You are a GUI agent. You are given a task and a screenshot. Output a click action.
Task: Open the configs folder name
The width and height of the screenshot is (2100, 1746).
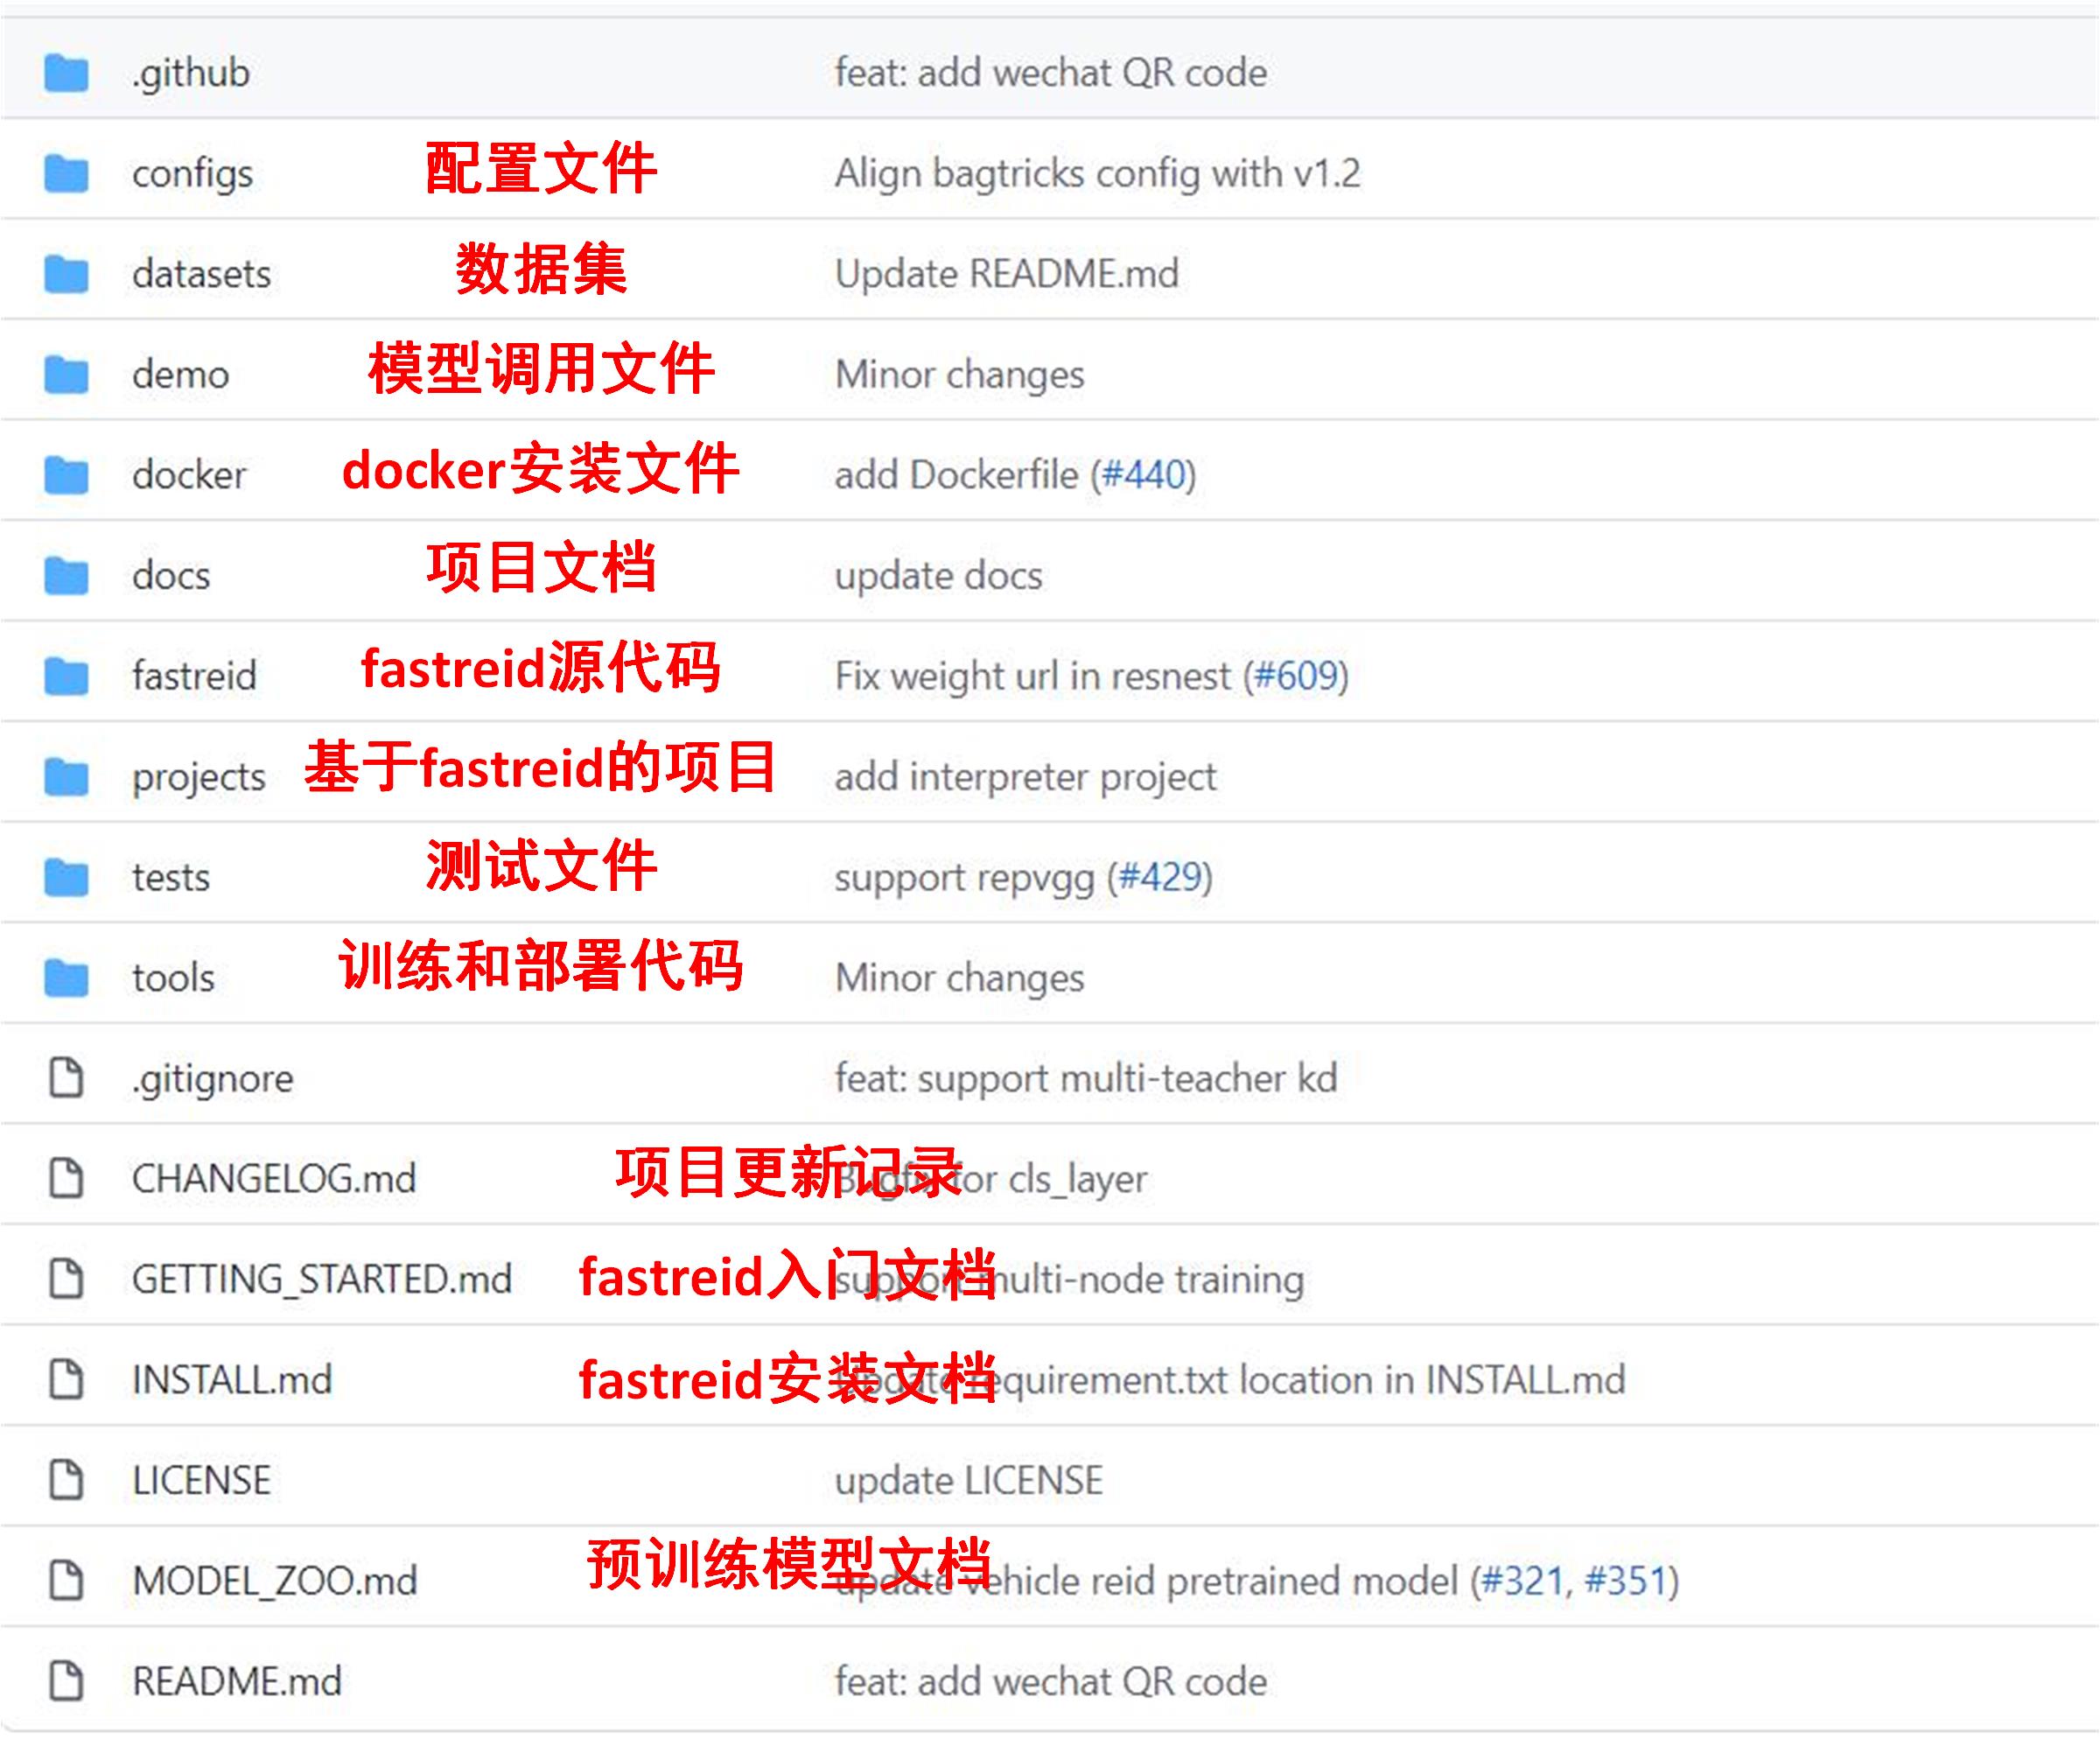[x=192, y=174]
